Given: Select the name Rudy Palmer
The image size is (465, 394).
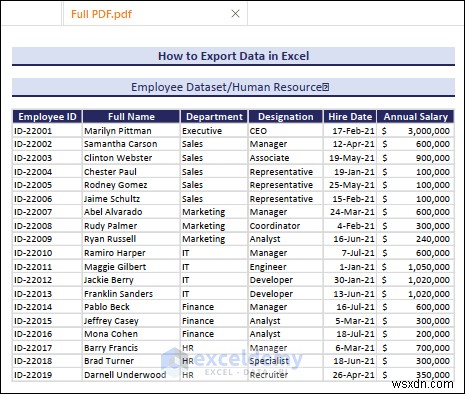Looking at the screenshot, I should [110, 226].
